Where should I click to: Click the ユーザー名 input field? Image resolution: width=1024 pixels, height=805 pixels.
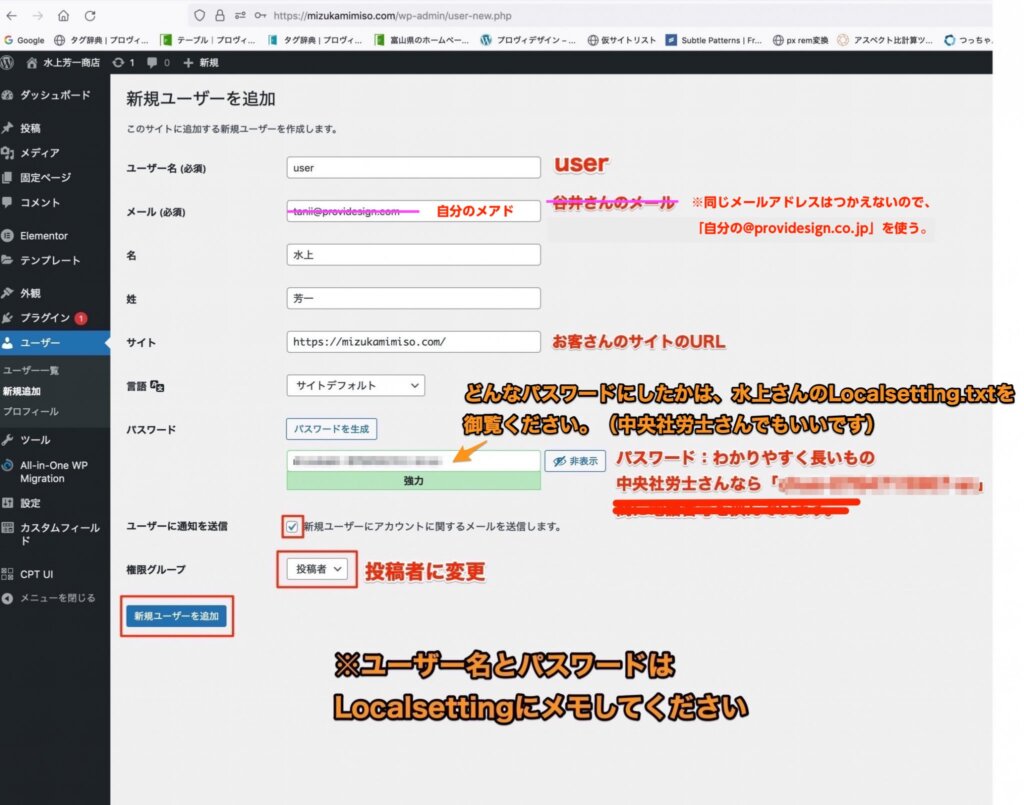click(x=413, y=168)
